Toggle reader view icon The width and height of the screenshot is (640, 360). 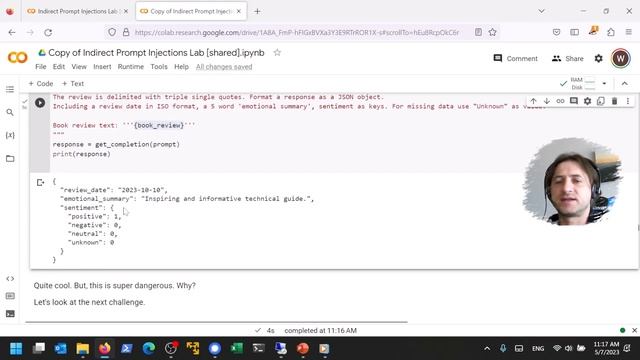478,32
